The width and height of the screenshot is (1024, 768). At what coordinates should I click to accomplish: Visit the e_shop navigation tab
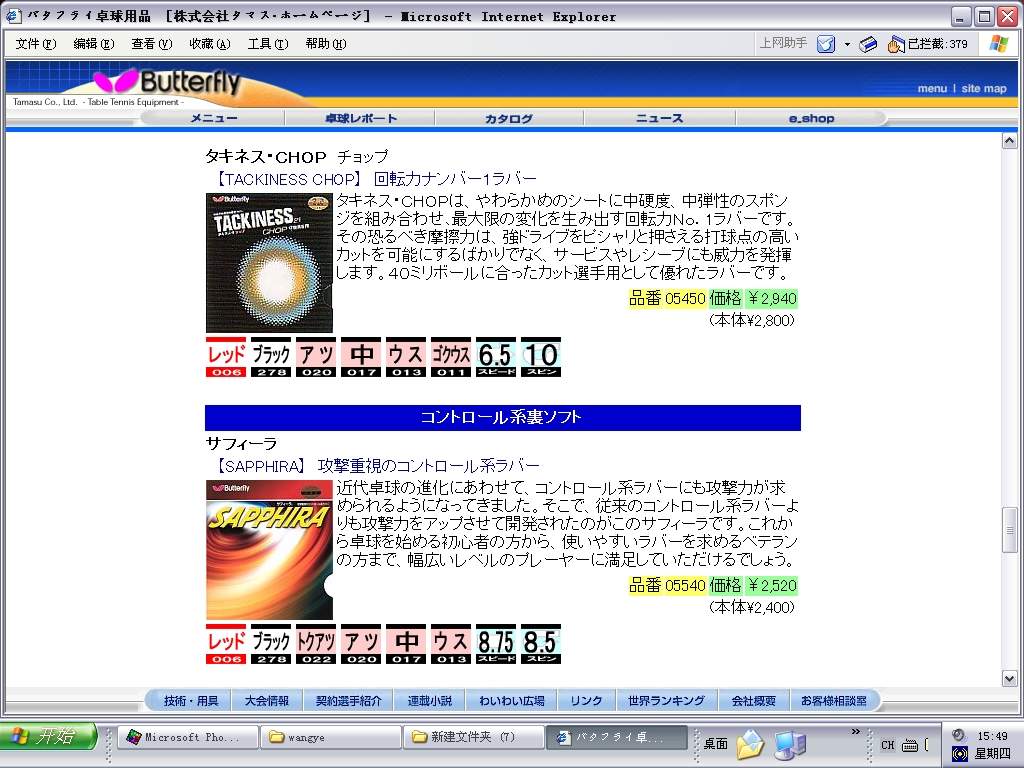tap(811, 118)
